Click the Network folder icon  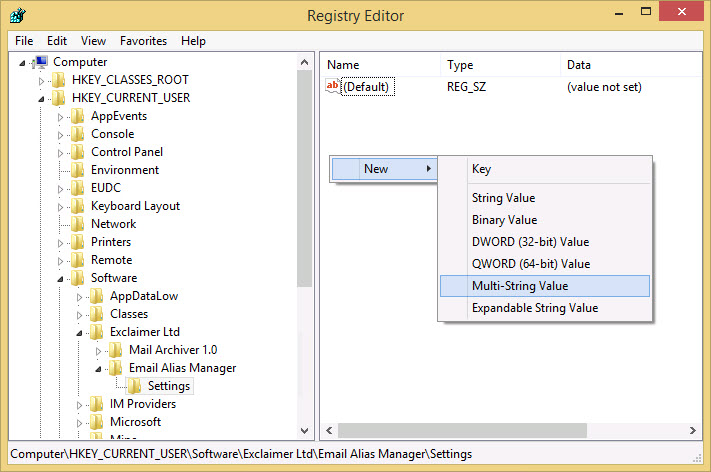coord(78,224)
